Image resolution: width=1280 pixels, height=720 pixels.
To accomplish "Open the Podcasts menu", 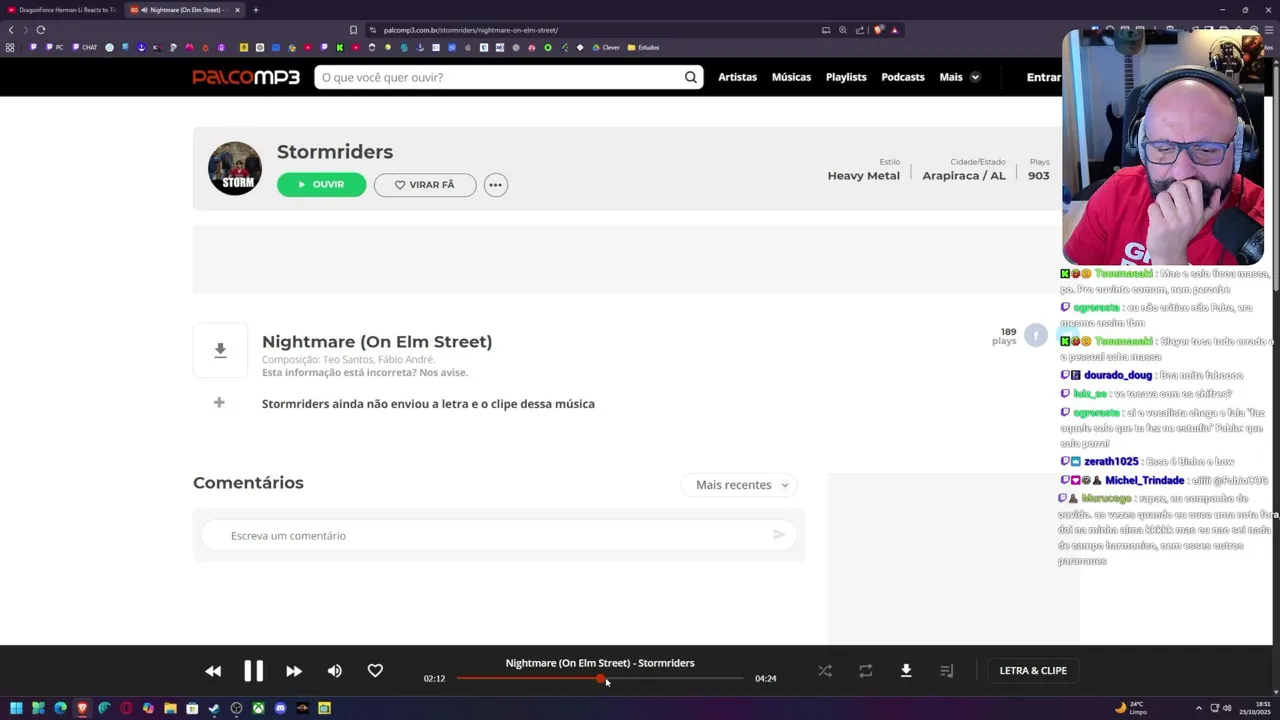I will [x=903, y=77].
